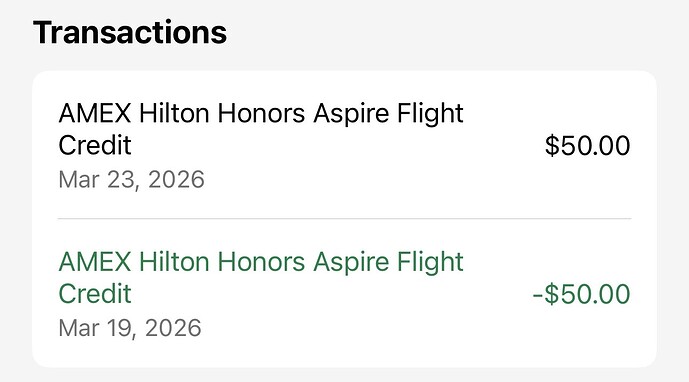Click the $50.00 charge amount
The image size is (689, 382).
[x=587, y=146]
